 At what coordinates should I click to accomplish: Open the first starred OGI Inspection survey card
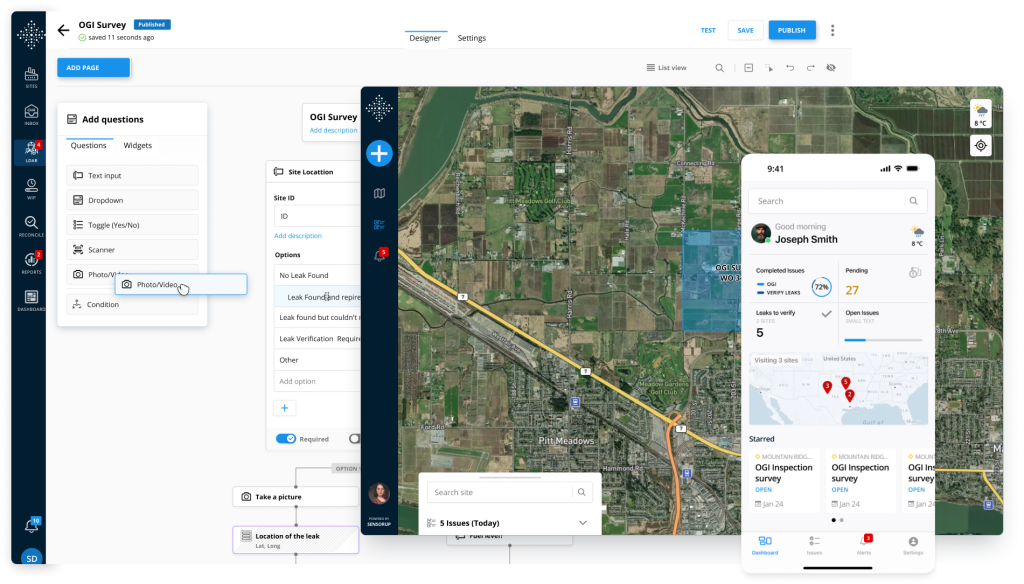coord(785,481)
